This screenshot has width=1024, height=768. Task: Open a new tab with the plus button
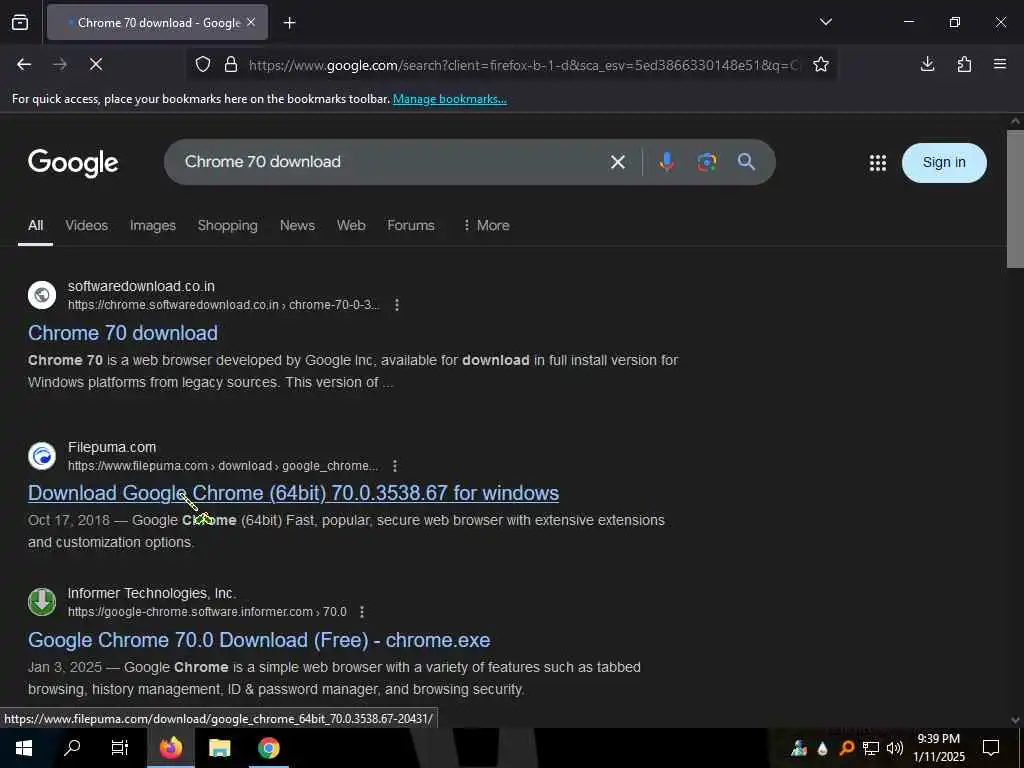(x=289, y=23)
